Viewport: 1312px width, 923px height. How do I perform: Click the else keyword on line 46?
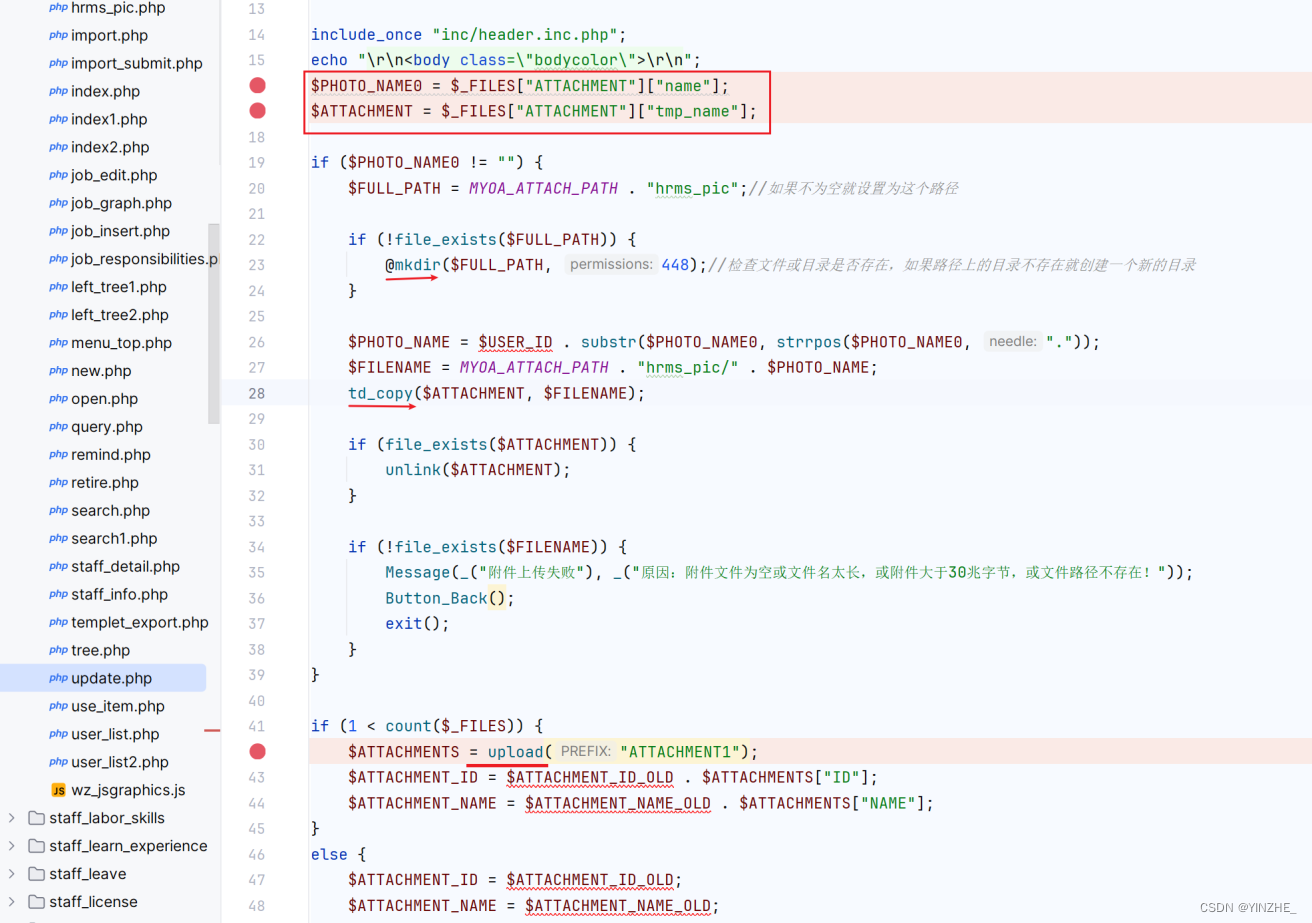click(329, 855)
